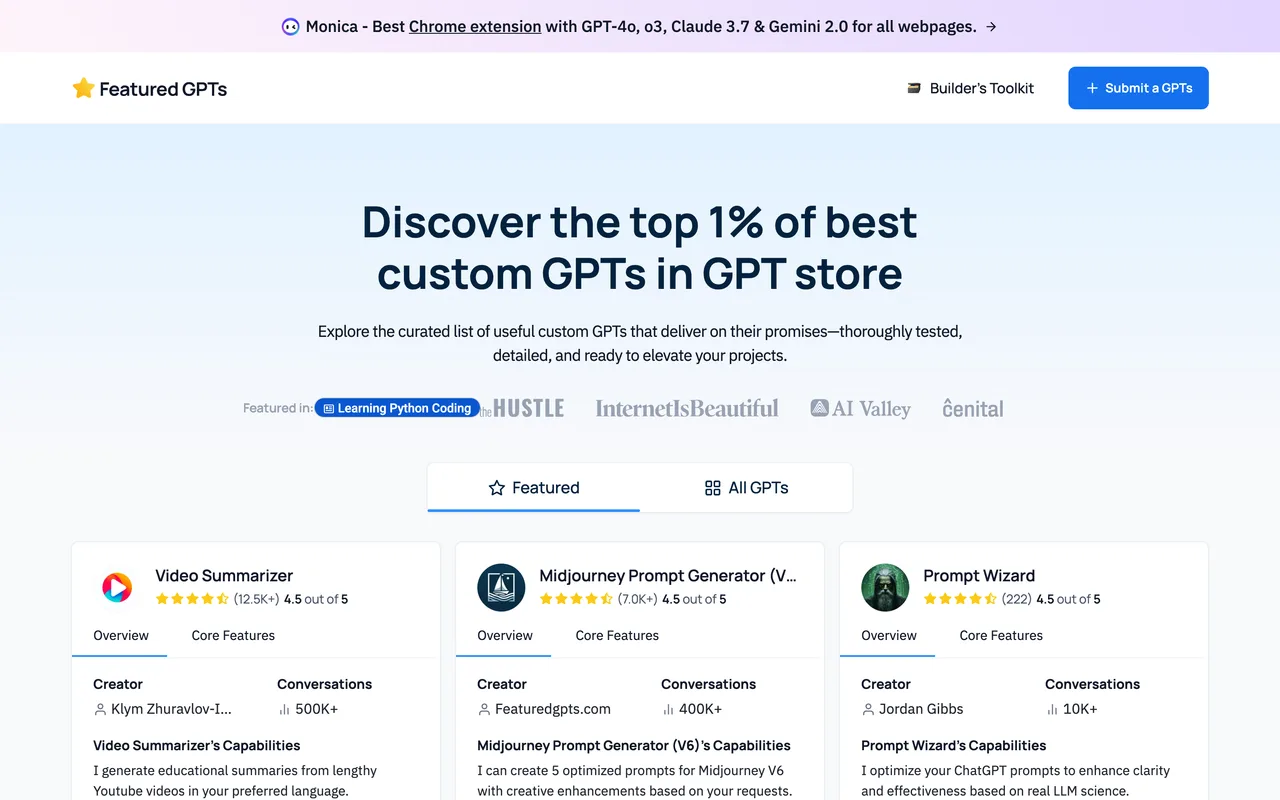Click the arrow at banner's end
This screenshot has height=800, width=1280.
(991, 27)
